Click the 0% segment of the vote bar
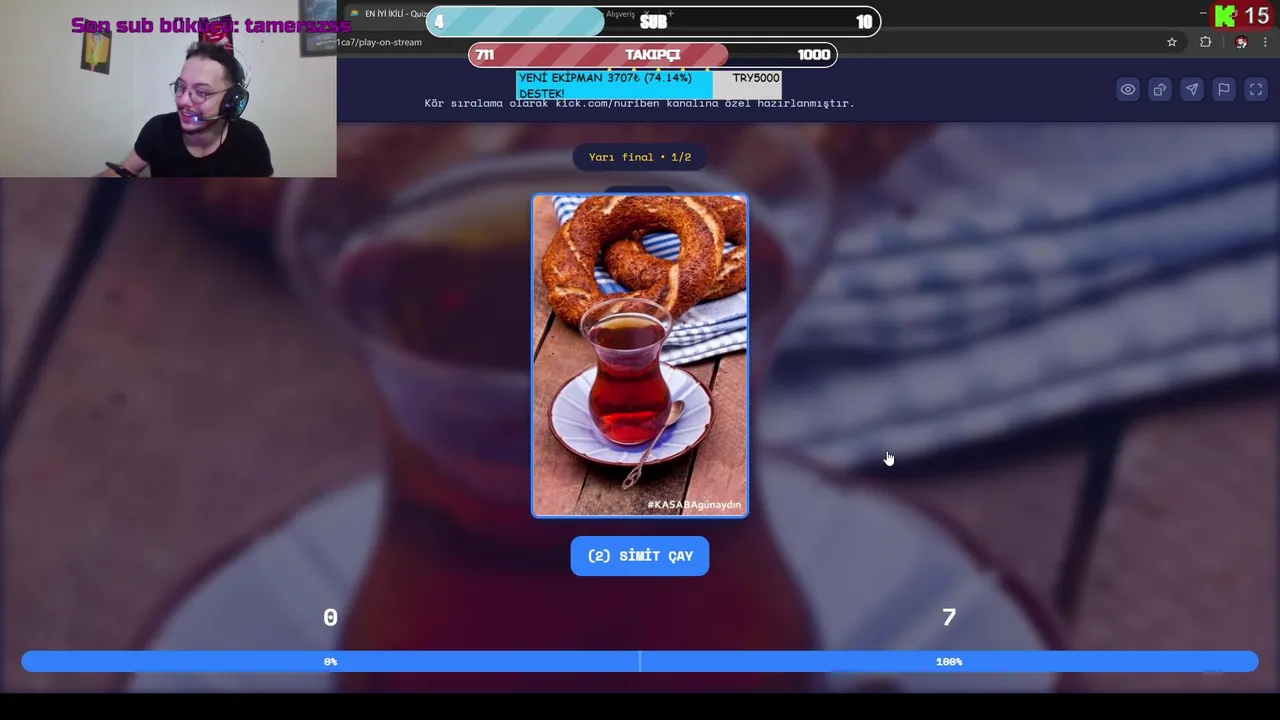Viewport: 1280px width, 720px height. (x=330, y=662)
